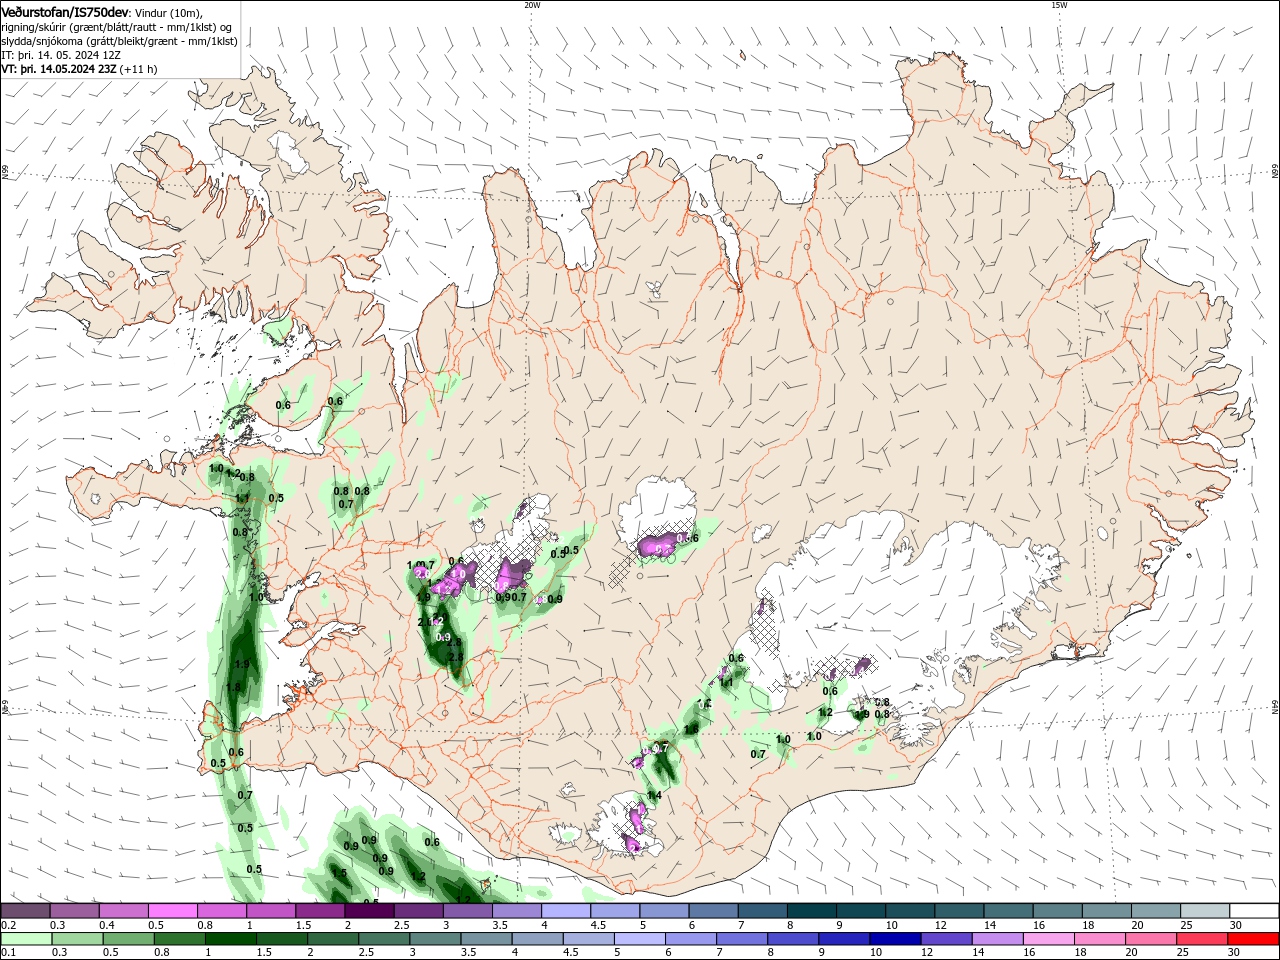Choose the lavender 4 swatch in the sleet/snow scale
The width and height of the screenshot is (1280, 960).
[565, 911]
